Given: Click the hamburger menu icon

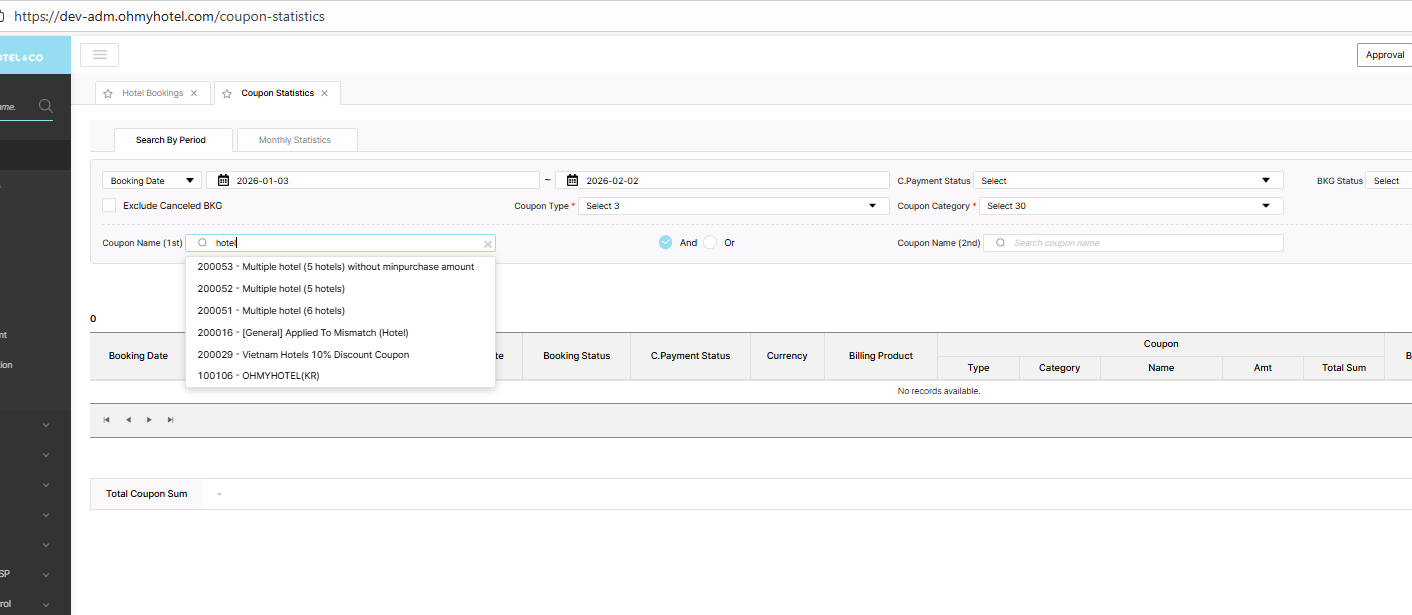Looking at the screenshot, I should (x=99, y=55).
